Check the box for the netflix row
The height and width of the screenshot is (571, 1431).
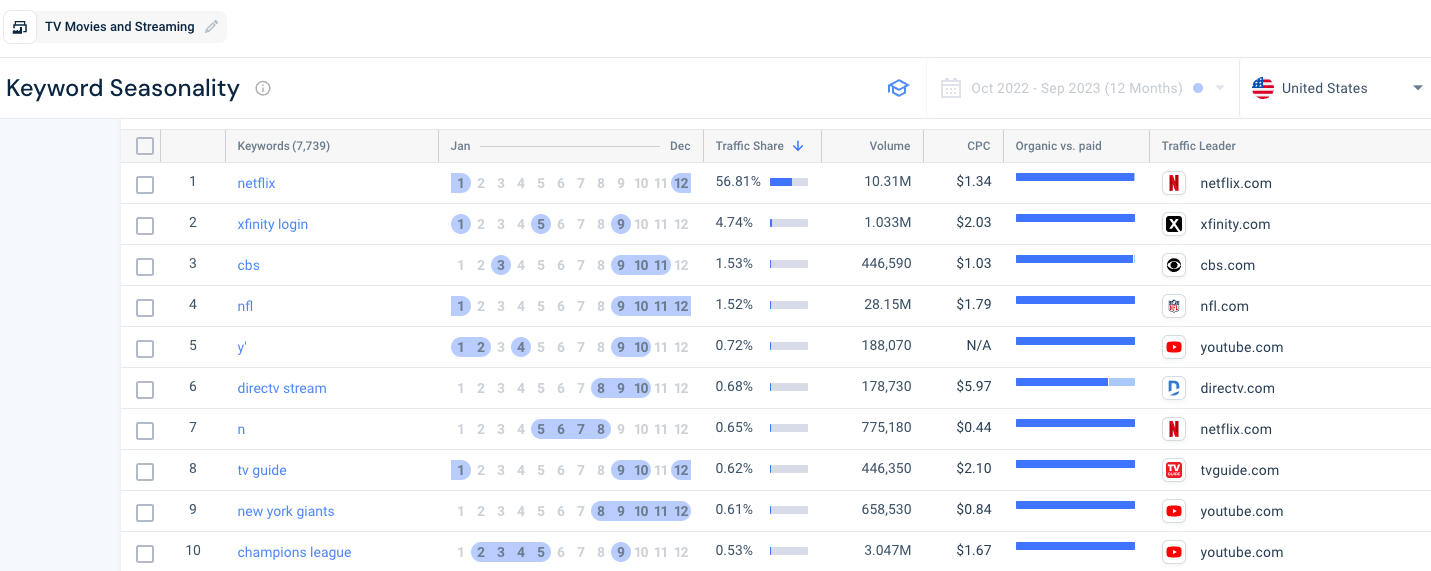click(145, 185)
